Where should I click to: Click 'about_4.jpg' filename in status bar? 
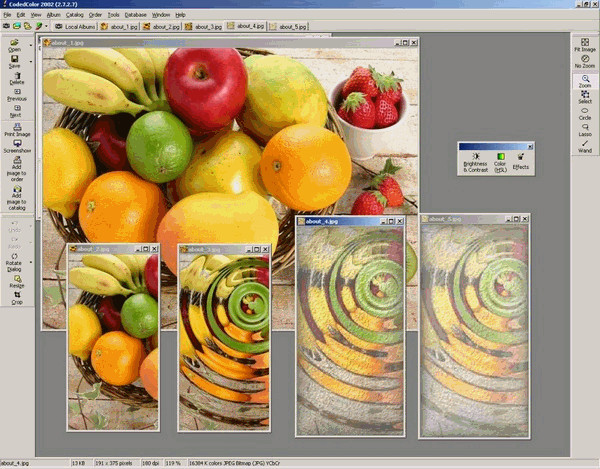(15, 463)
